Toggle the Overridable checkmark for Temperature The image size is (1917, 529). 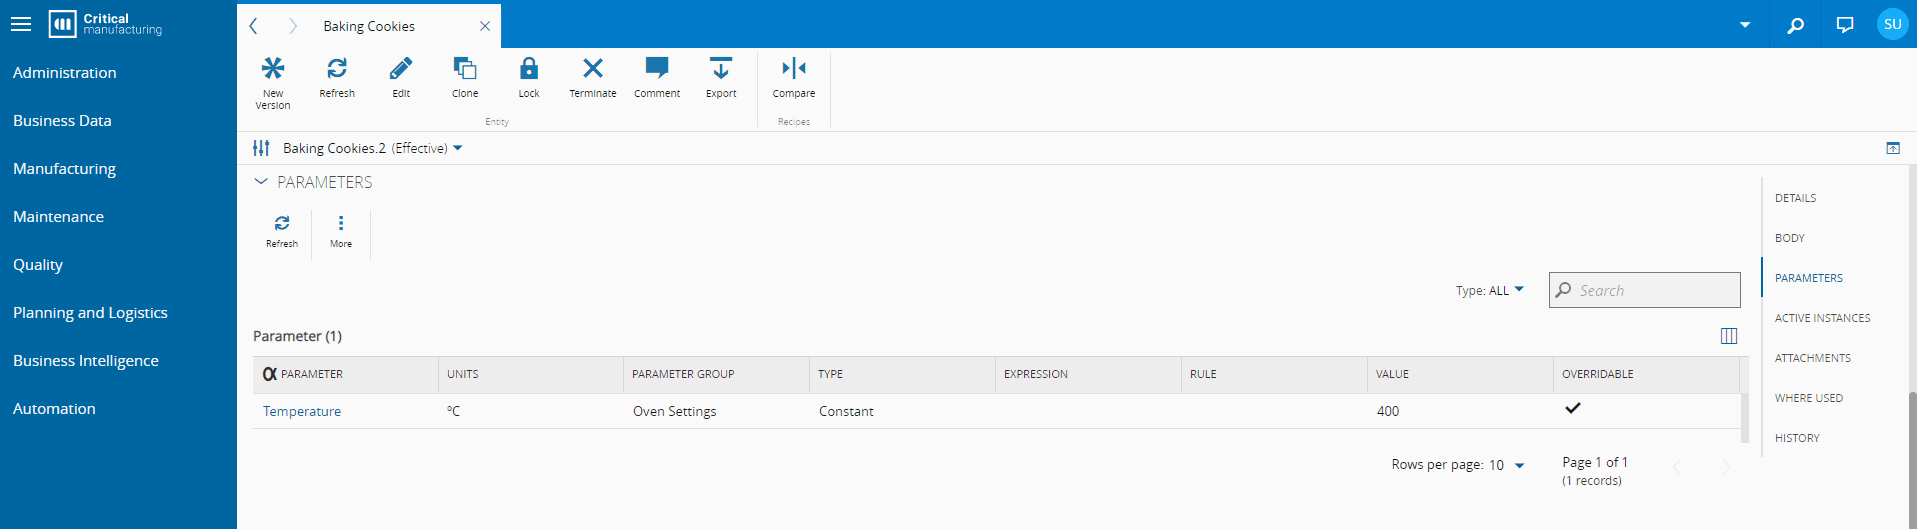click(1573, 408)
